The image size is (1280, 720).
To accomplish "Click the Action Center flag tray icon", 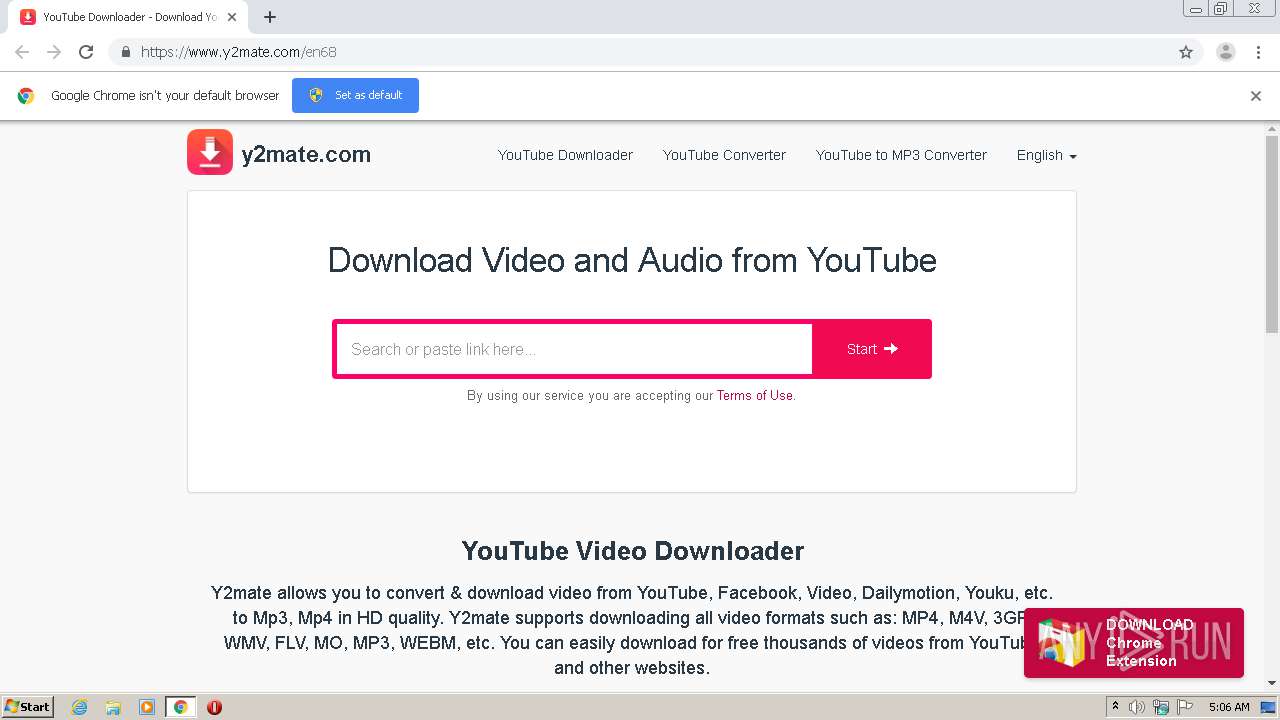I will coord(1183,707).
